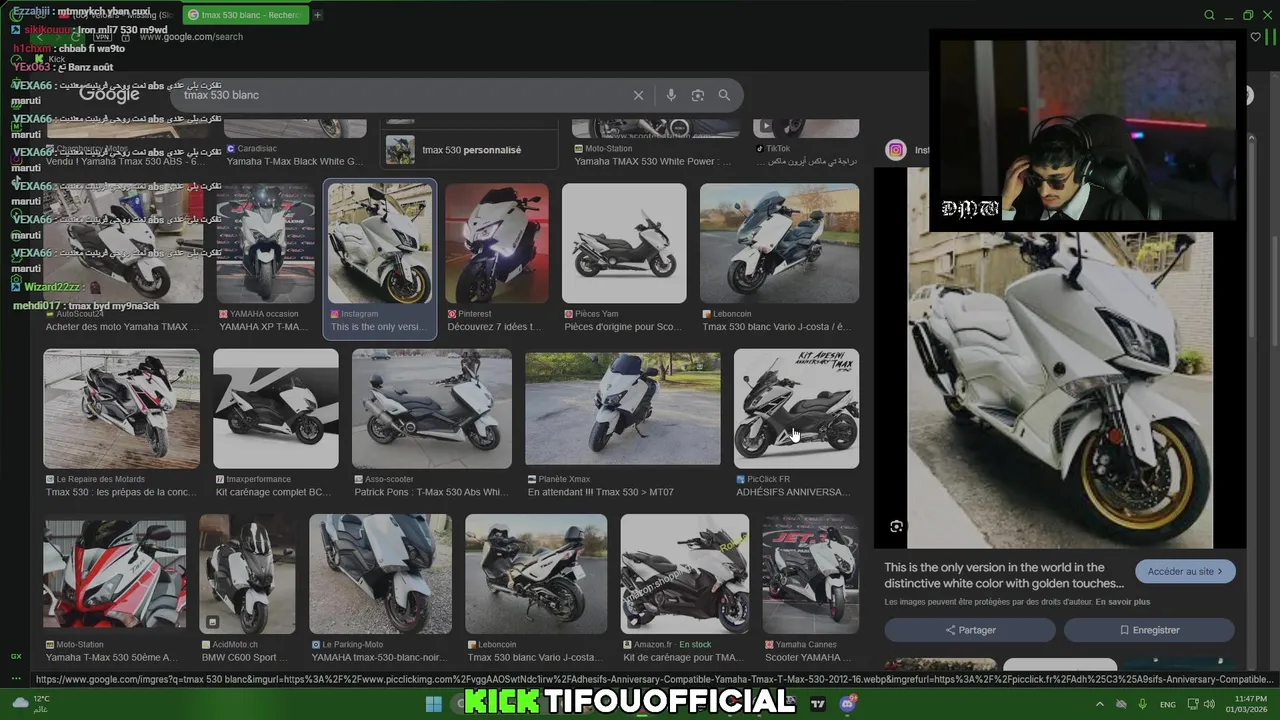Open the 'En savoir plus' copyright link

pyautogui.click(x=1122, y=602)
